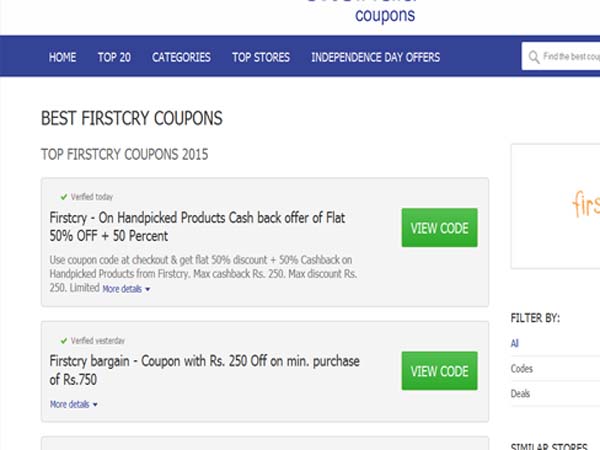Filter coupons by Deals
The width and height of the screenshot is (600, 450).
coord(520,394)
